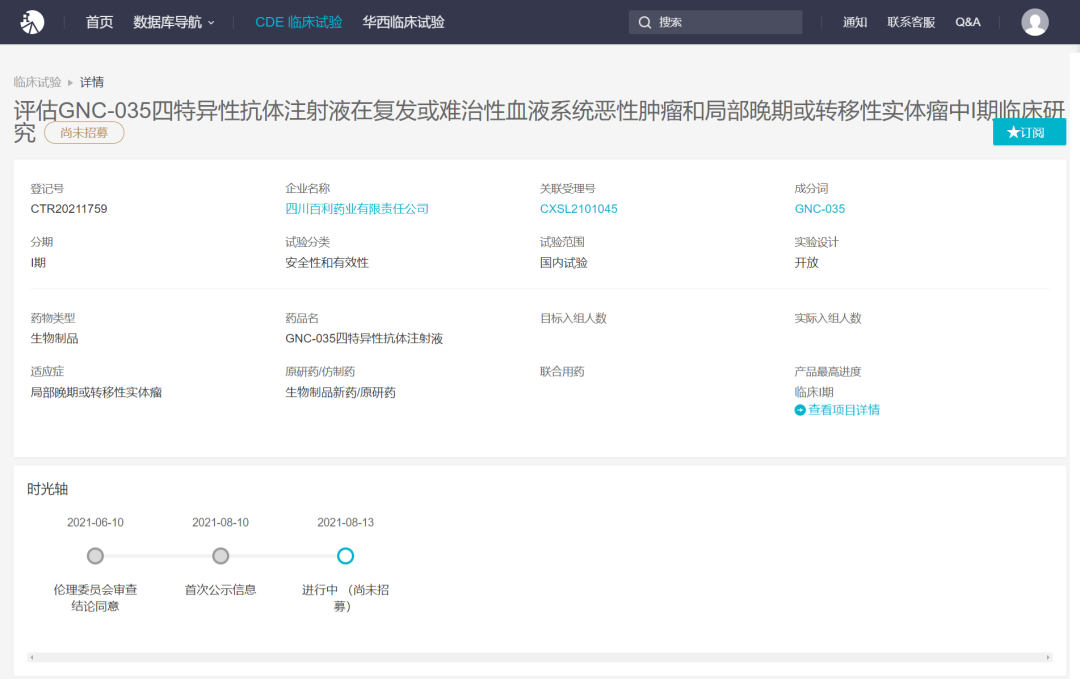This screenshot has width=1080, height=679.
Task: Open the 数据库导航 menu
Action: [x=174, y=22]
